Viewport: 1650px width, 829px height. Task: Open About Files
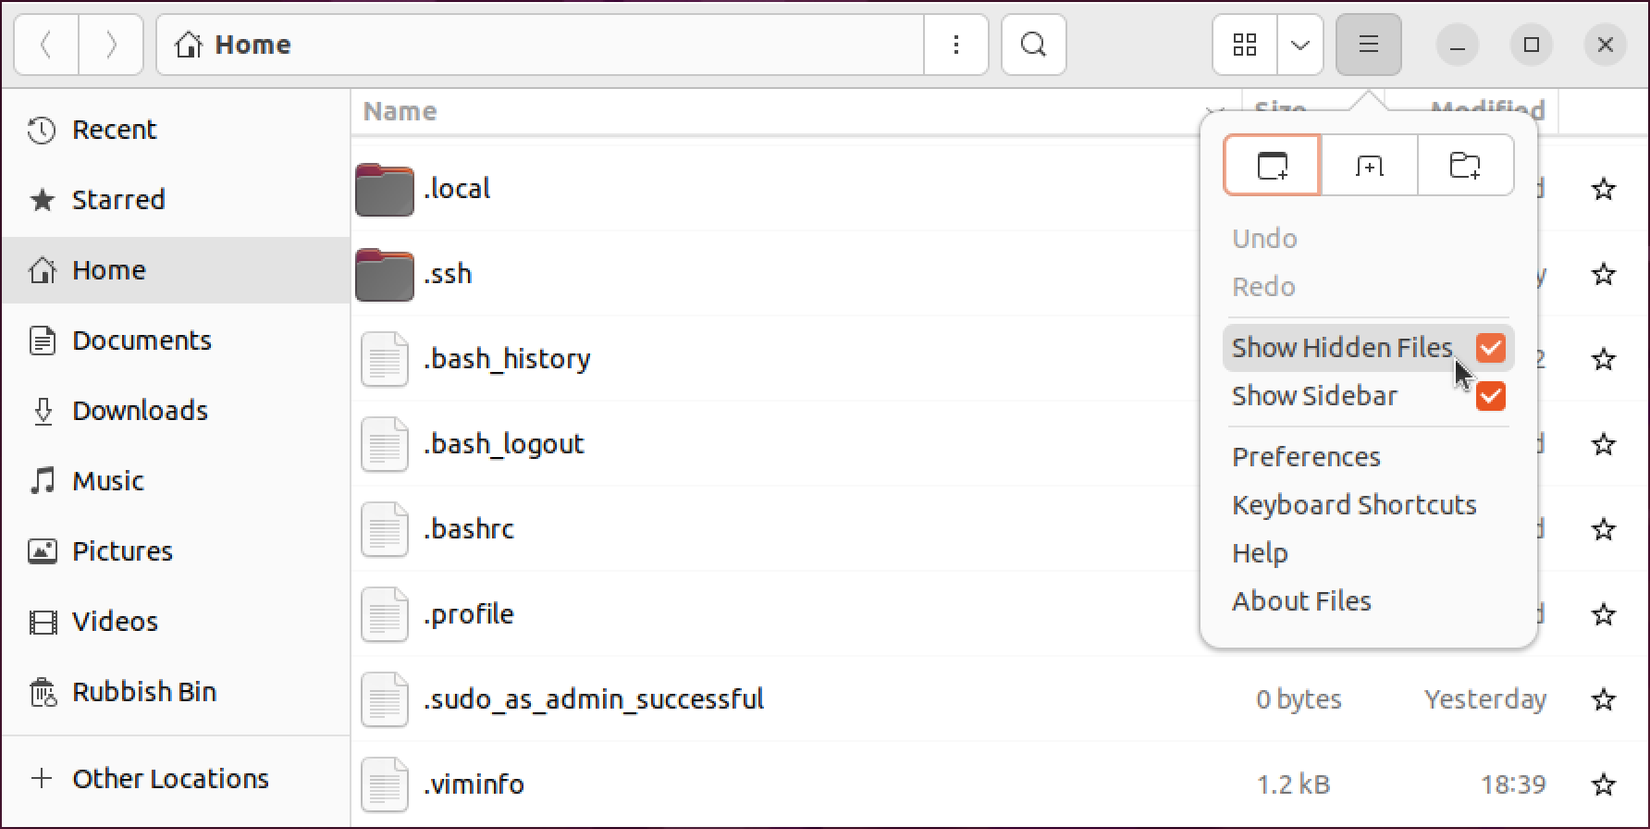(1301, 600)
